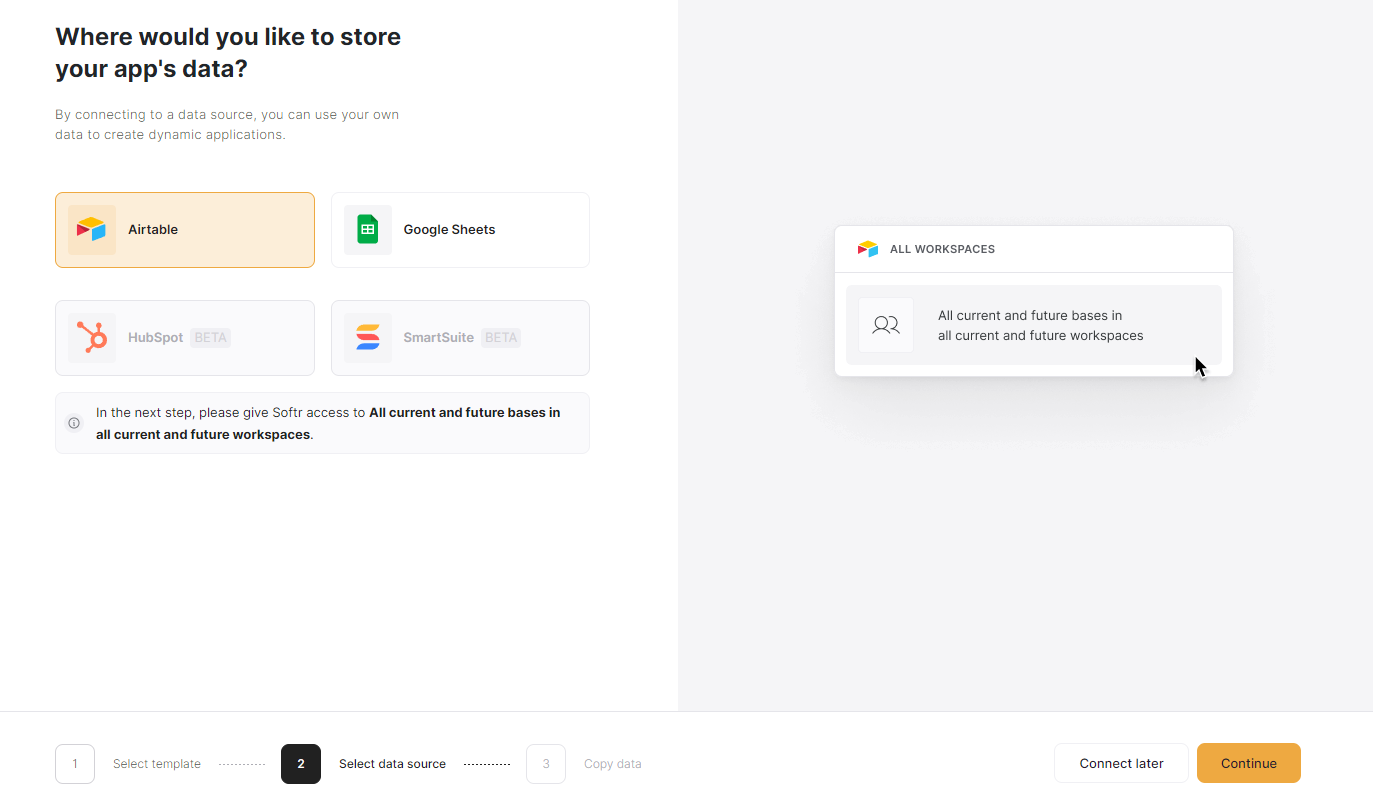Click the BETA badge next to SmartSuite

[x=501, y=338]
